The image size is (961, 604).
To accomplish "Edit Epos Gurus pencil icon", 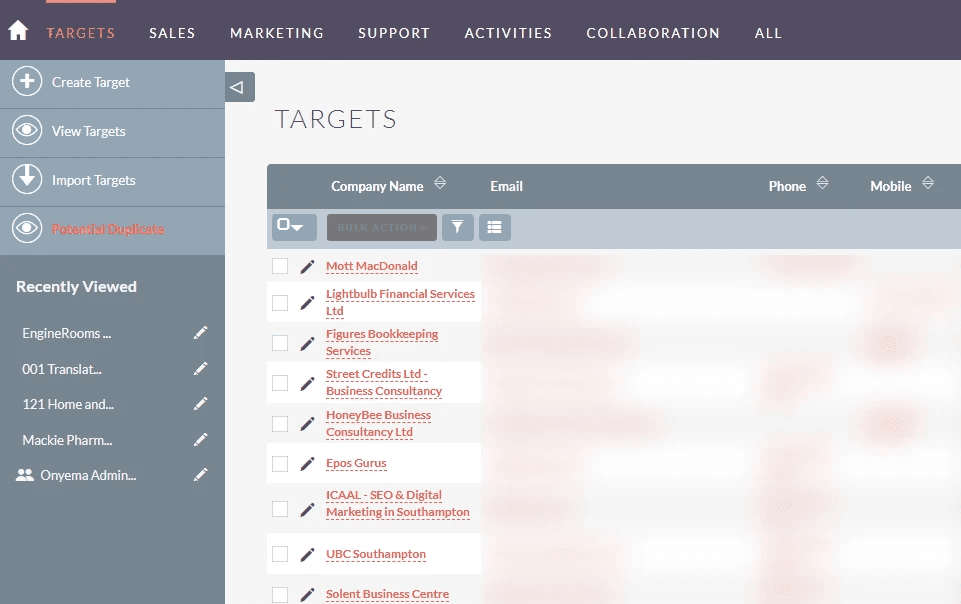I will coord(307,464).
